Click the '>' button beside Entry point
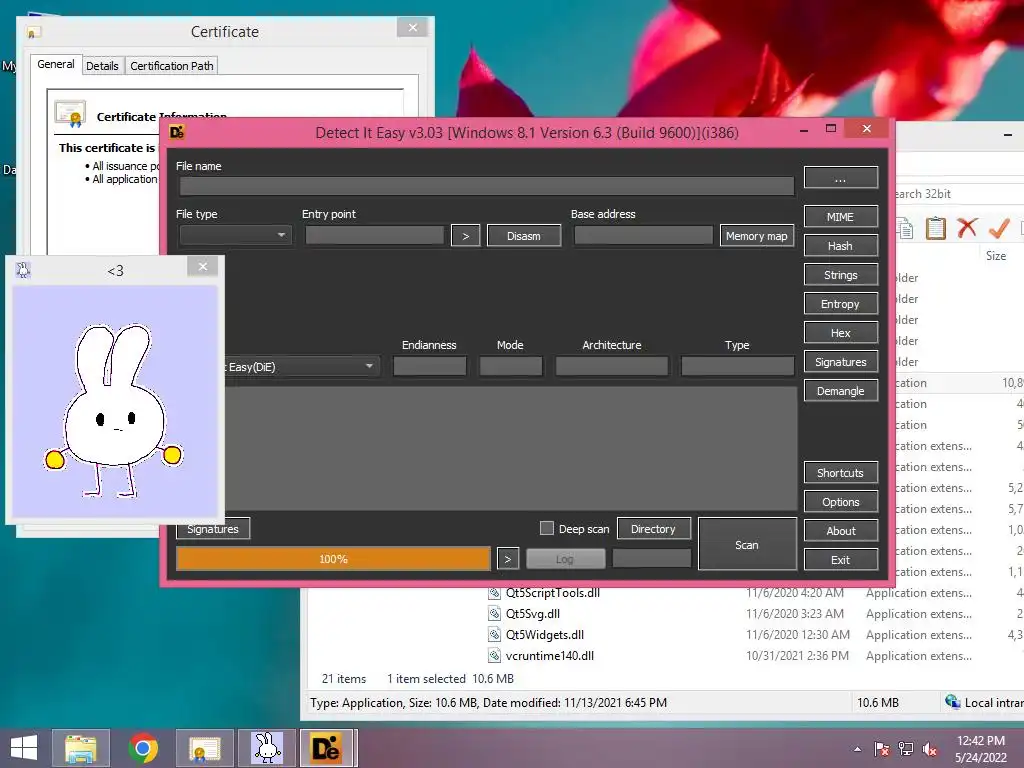 [x=466, y=236]
